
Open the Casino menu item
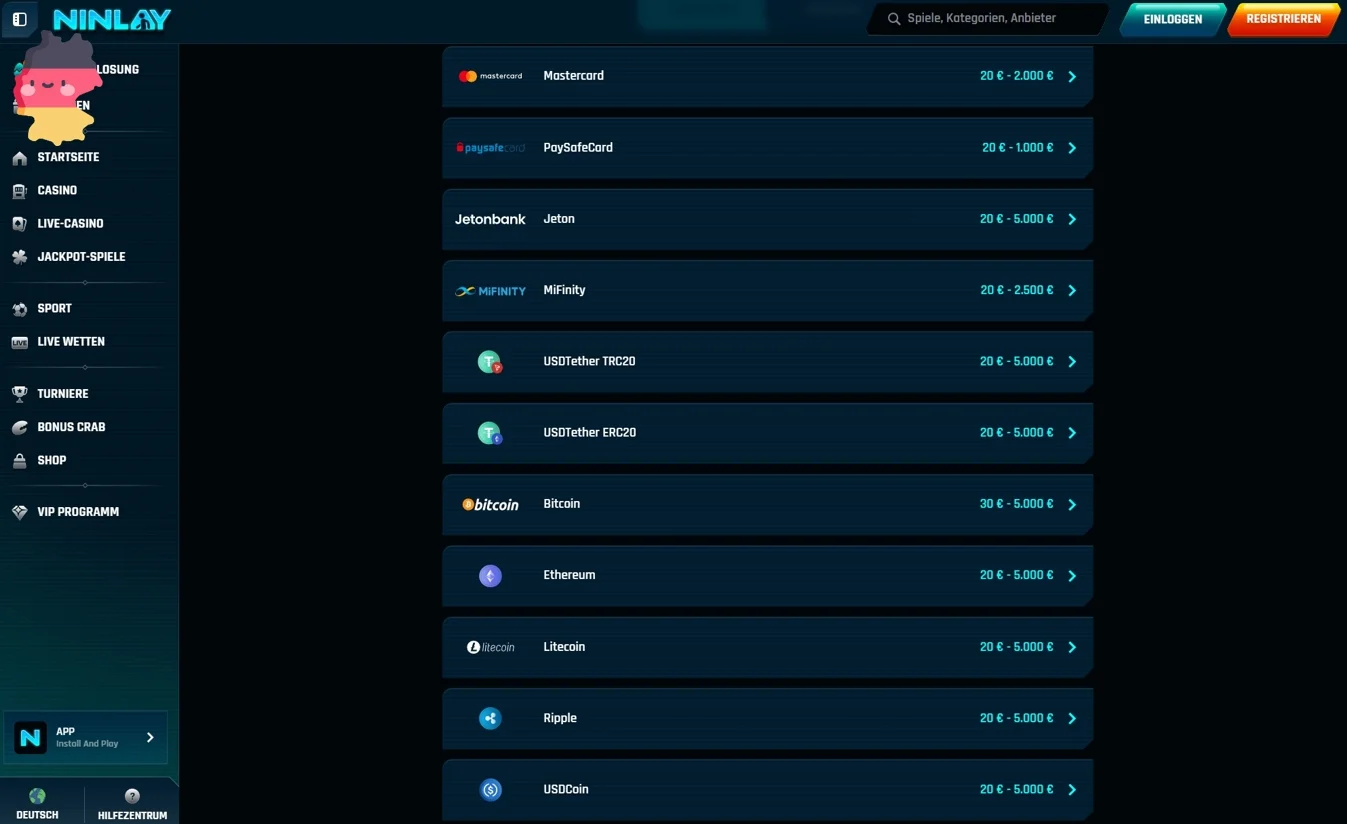click(x=57, y=190)
